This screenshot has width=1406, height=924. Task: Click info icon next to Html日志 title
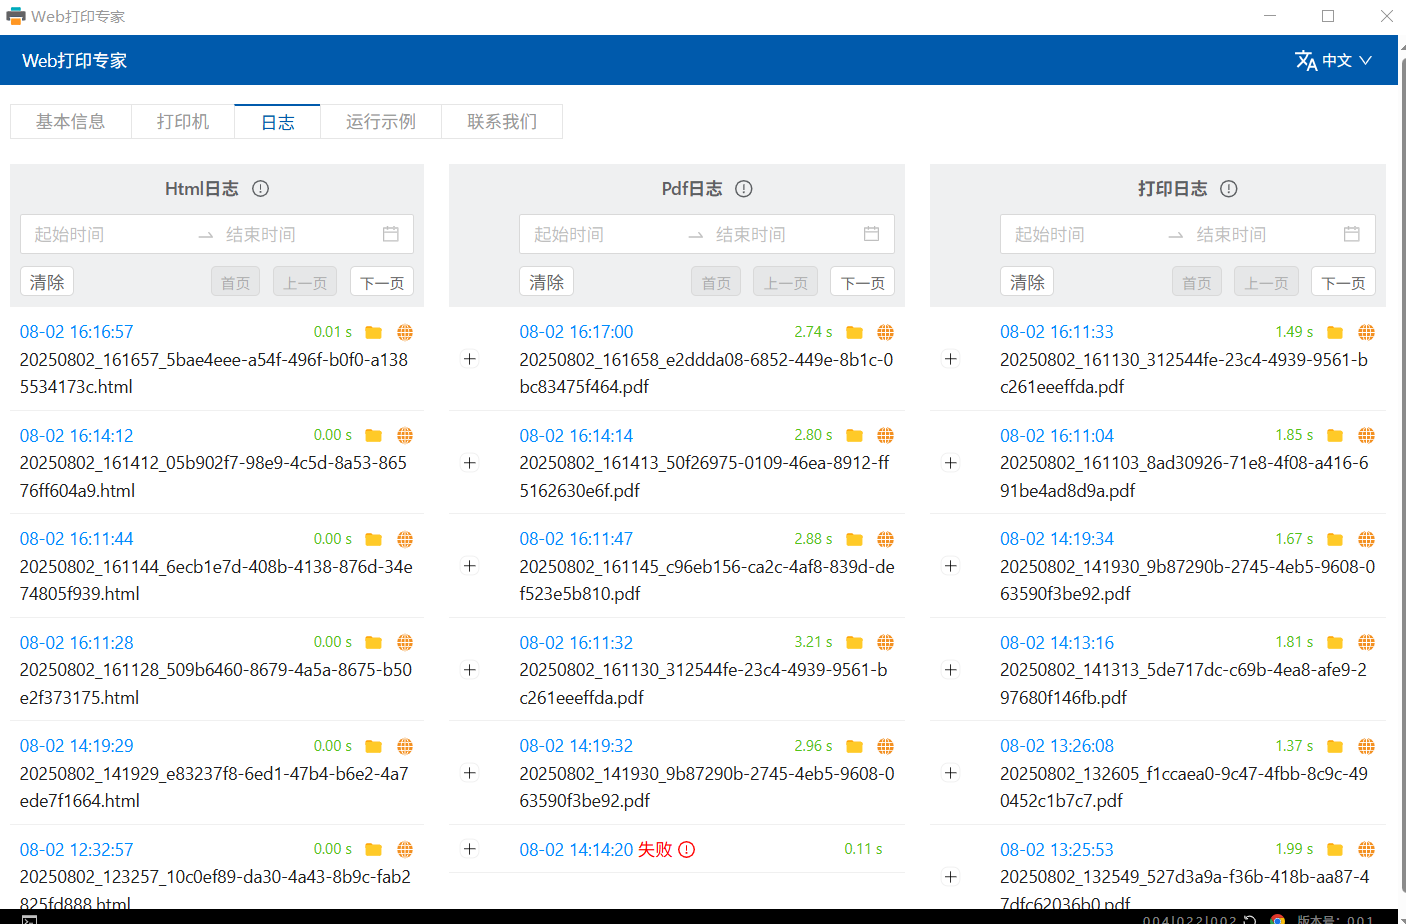click(261, 189)
